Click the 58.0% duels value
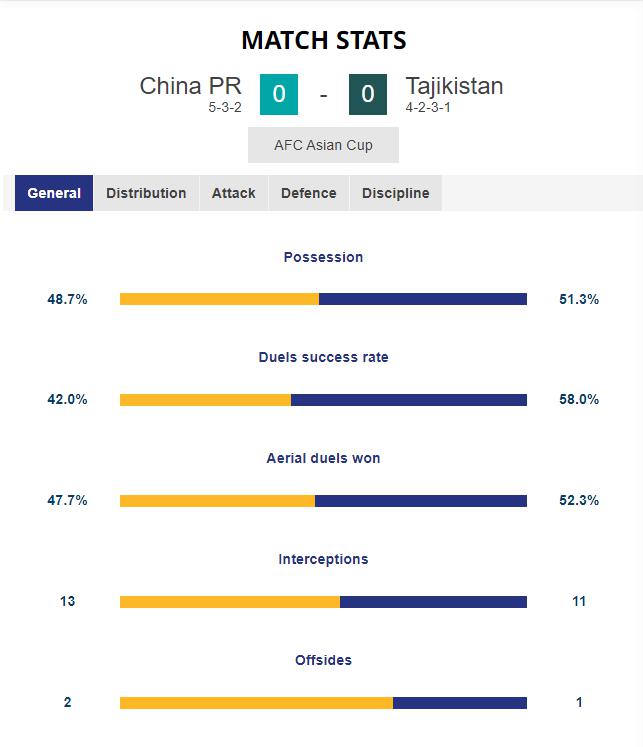 pos(579,399)
